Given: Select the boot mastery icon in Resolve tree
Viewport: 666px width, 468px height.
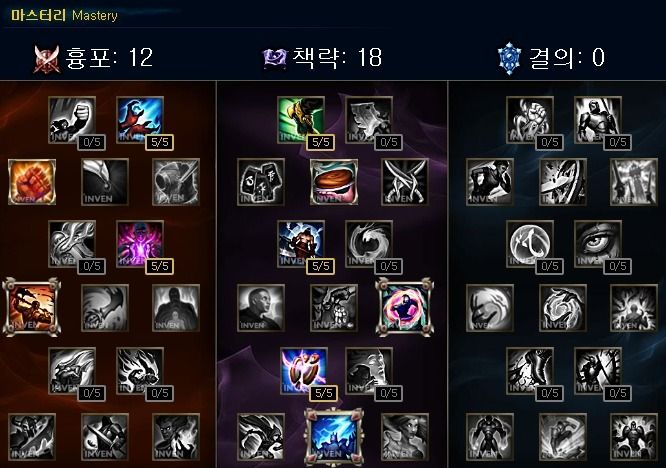Looking at the screenshot, I should [530, 371].
